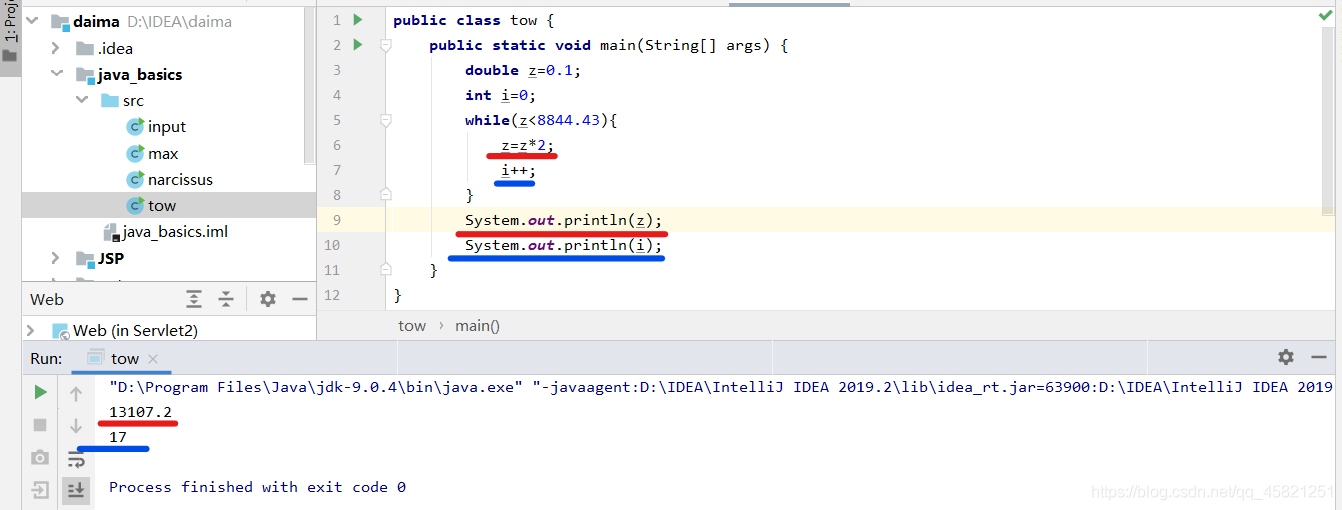Click the Stop process square icon
Screen dimensions: 1342x510
pyautogui.click(x=40, y=425)
